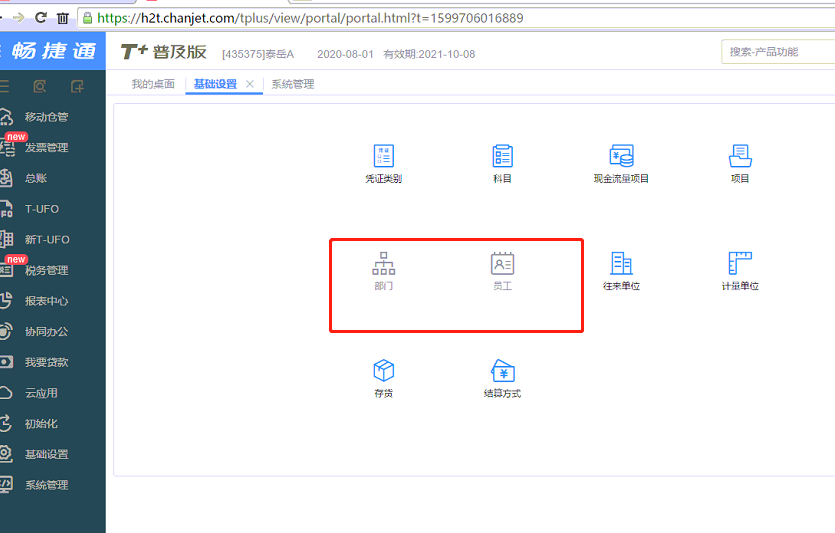Click the green padlock in address bar
835x533 pixels.
[88, 18]
